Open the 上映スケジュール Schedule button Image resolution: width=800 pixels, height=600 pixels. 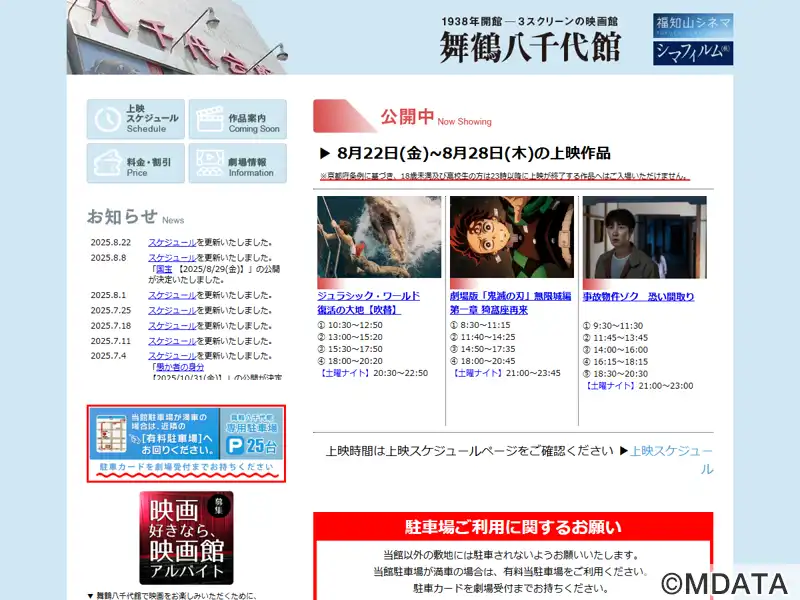point(136,119)
